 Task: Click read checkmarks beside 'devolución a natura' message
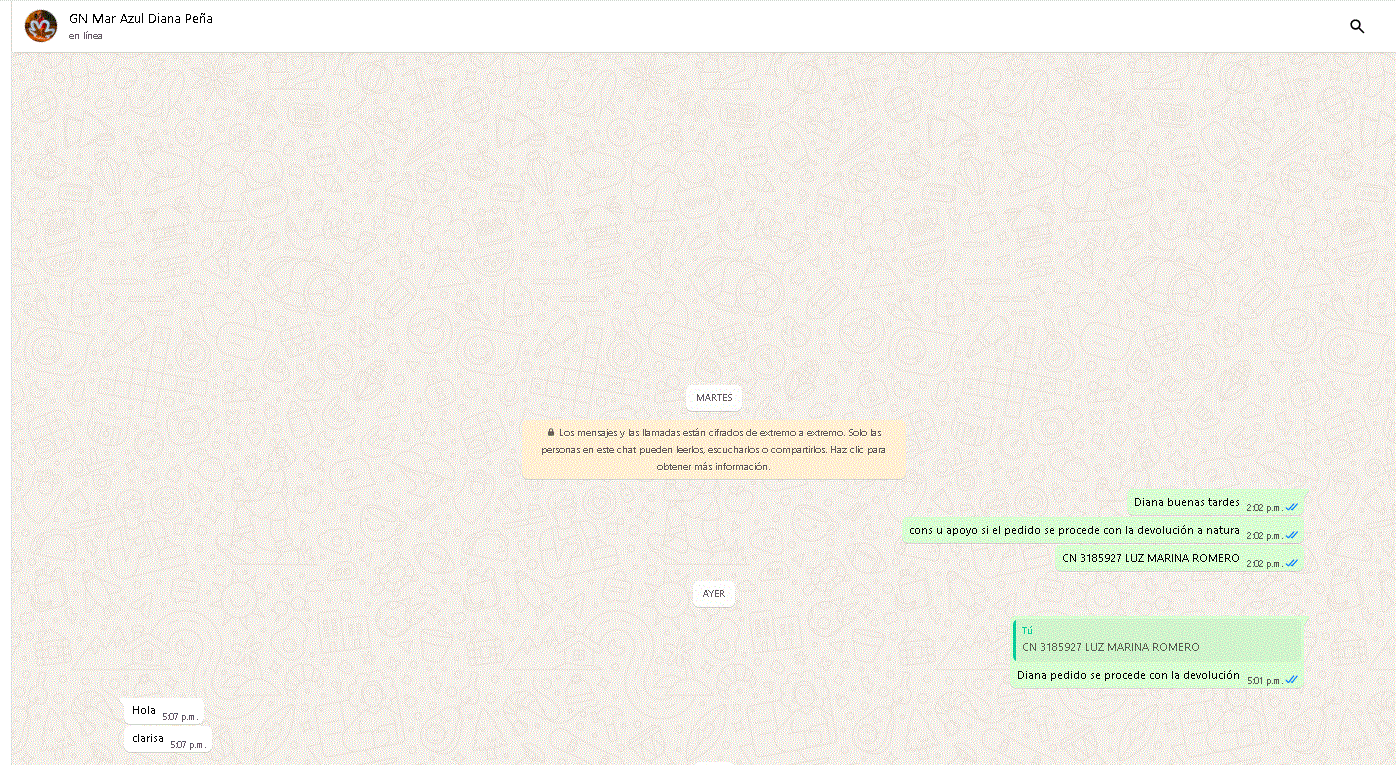pos(1292,535)
